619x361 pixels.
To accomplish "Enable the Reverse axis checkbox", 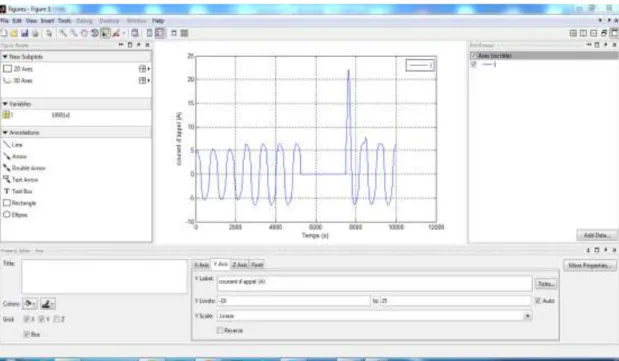I will click(x=220, y=330).
